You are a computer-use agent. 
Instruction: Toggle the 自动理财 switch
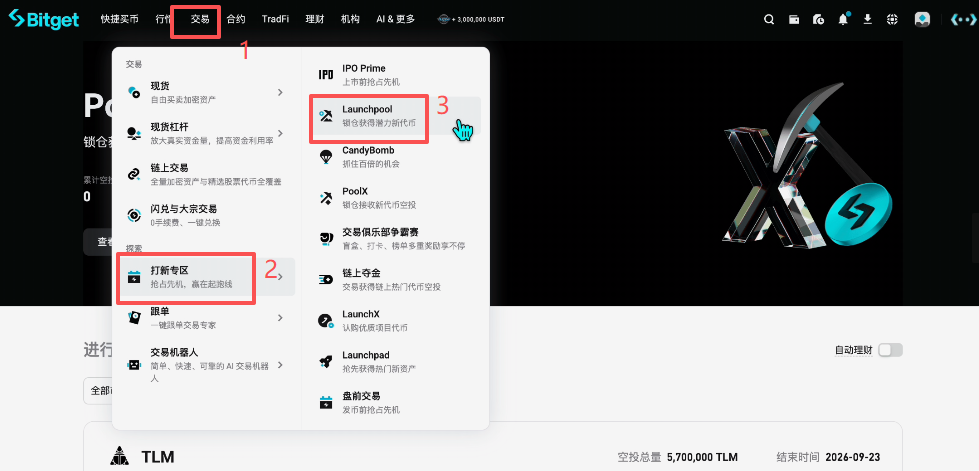click(890, 350)
